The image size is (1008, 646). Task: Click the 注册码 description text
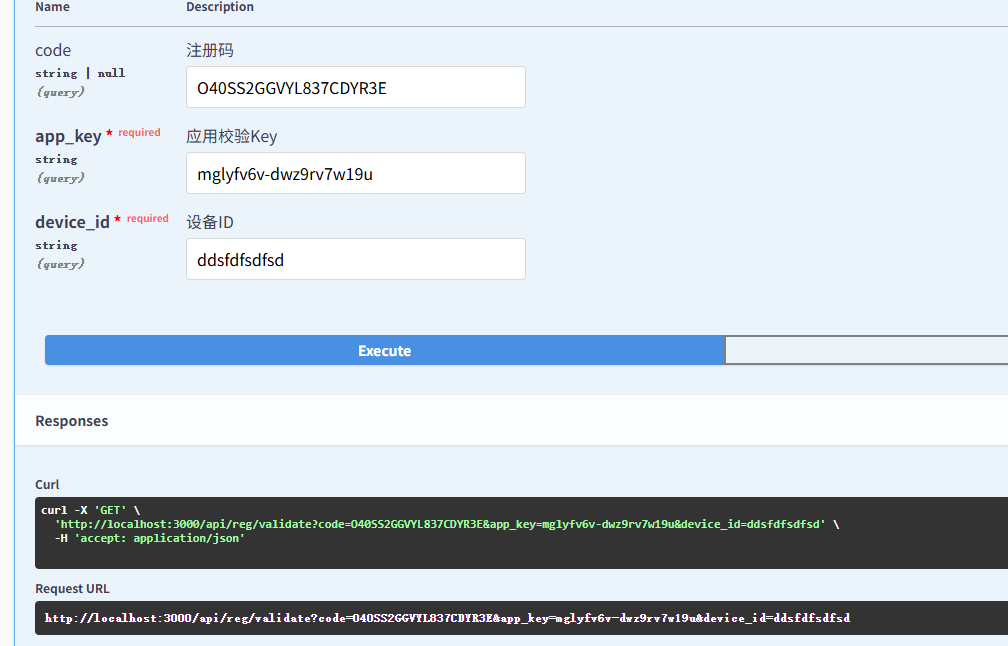pyautogui.click(x=210, y=50)
